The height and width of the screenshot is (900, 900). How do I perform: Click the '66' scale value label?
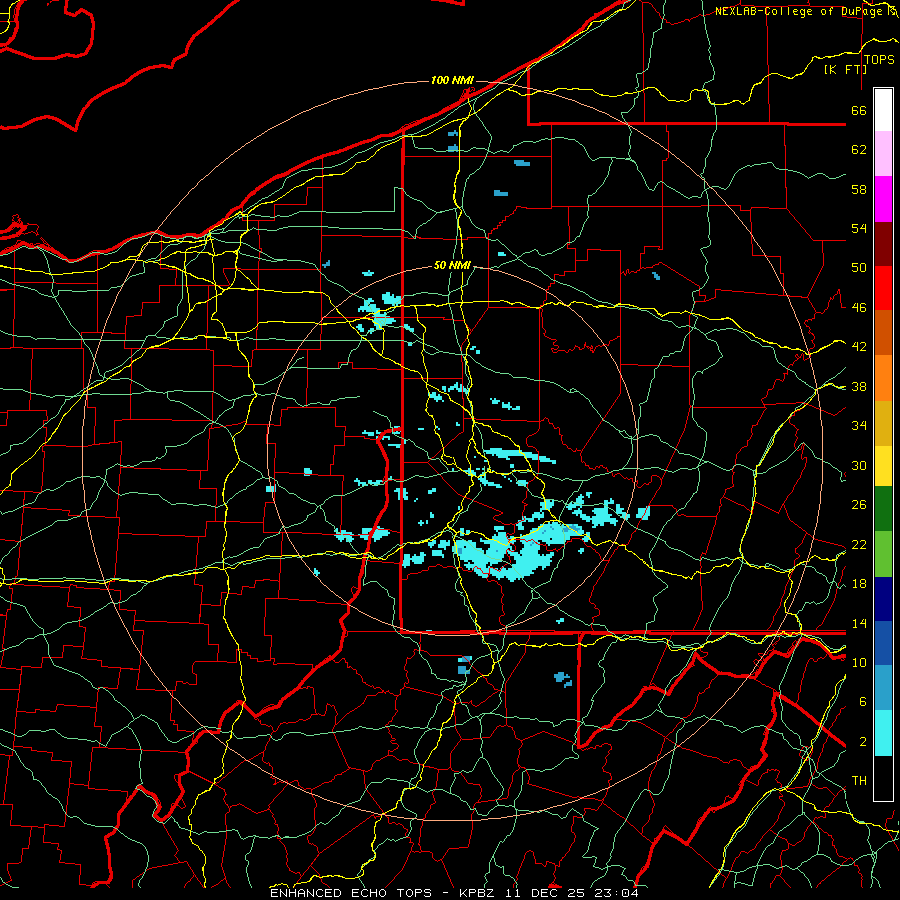click(859, 110)
